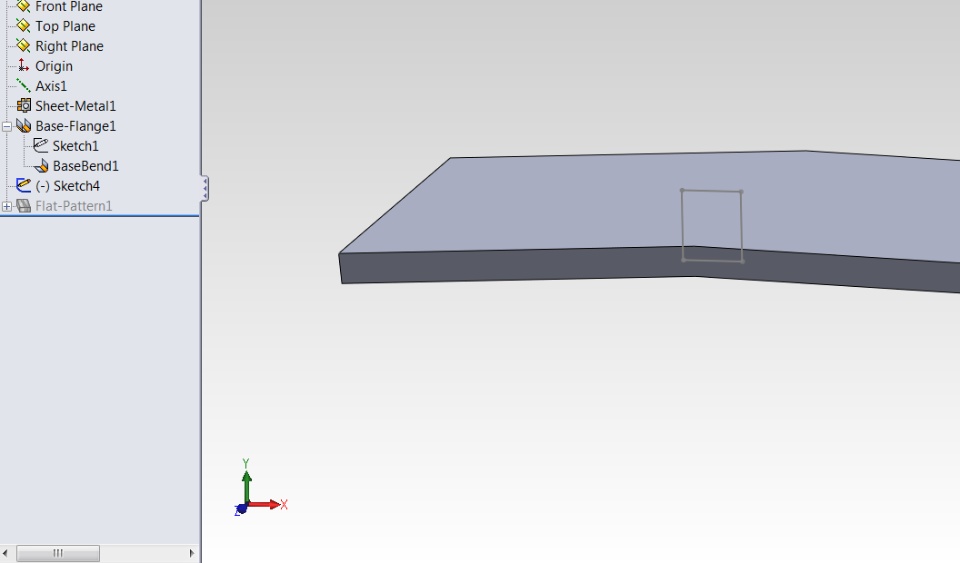Click the Top Plane icon
This screenshot has height=563, width=960.
pos(23,26)
